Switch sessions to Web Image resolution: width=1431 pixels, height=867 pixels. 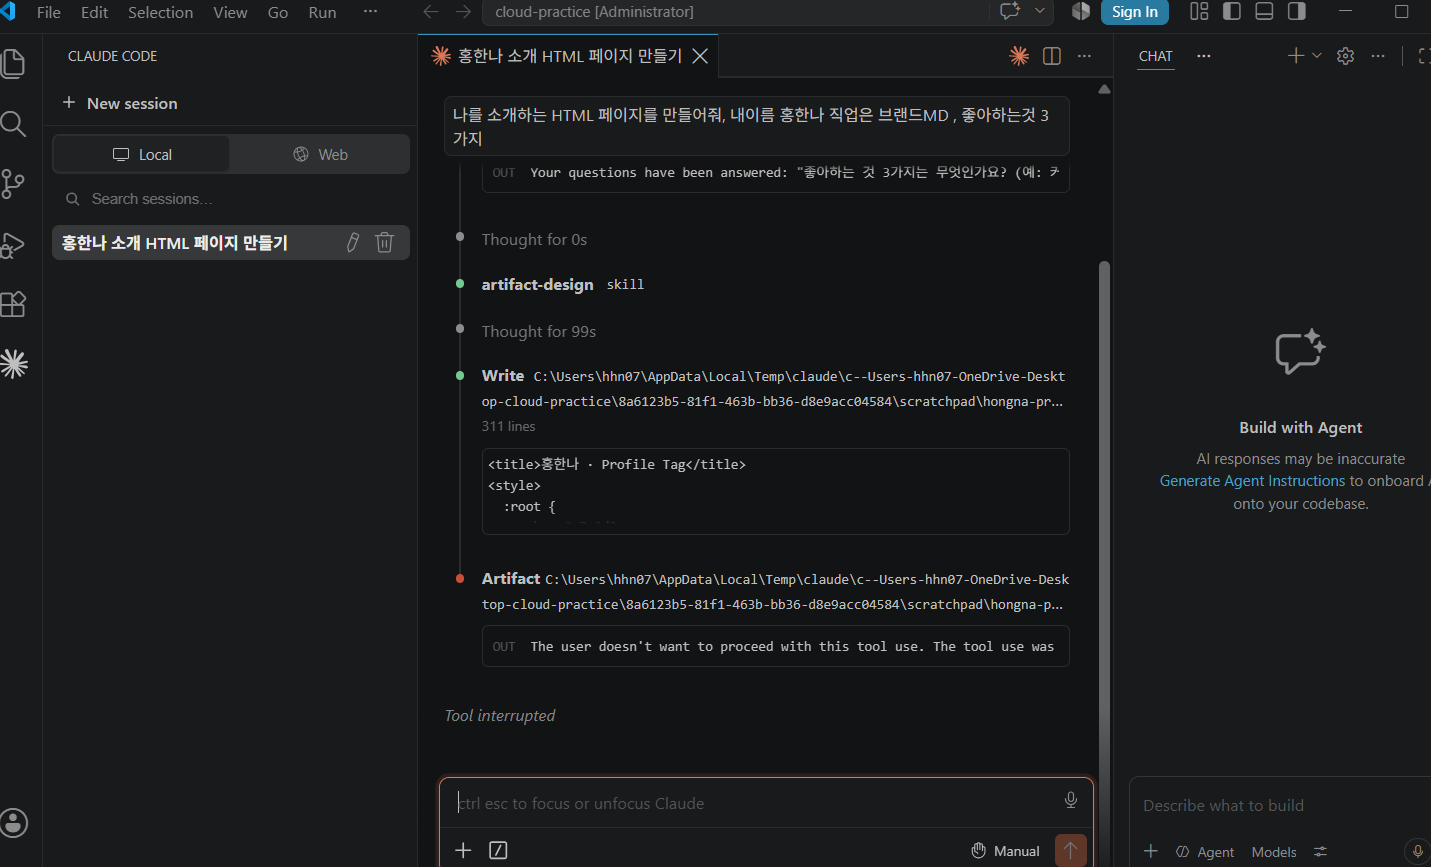320,154
